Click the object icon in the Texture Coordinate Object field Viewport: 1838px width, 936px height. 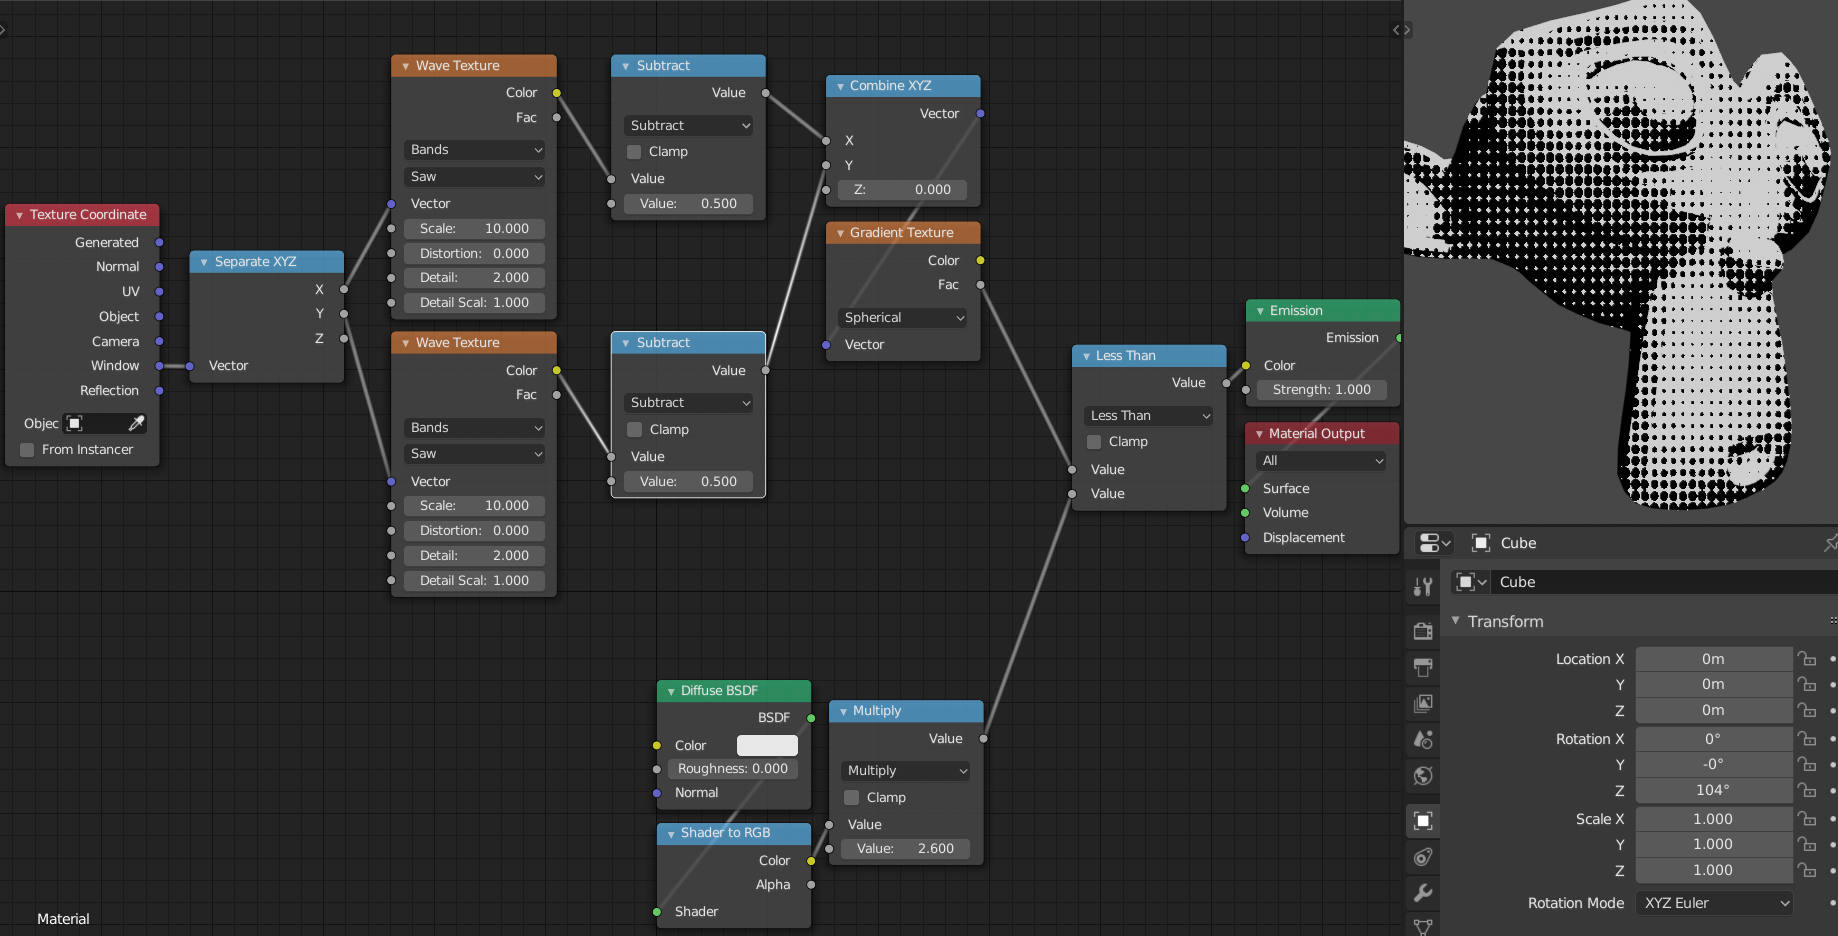[74, 423]
